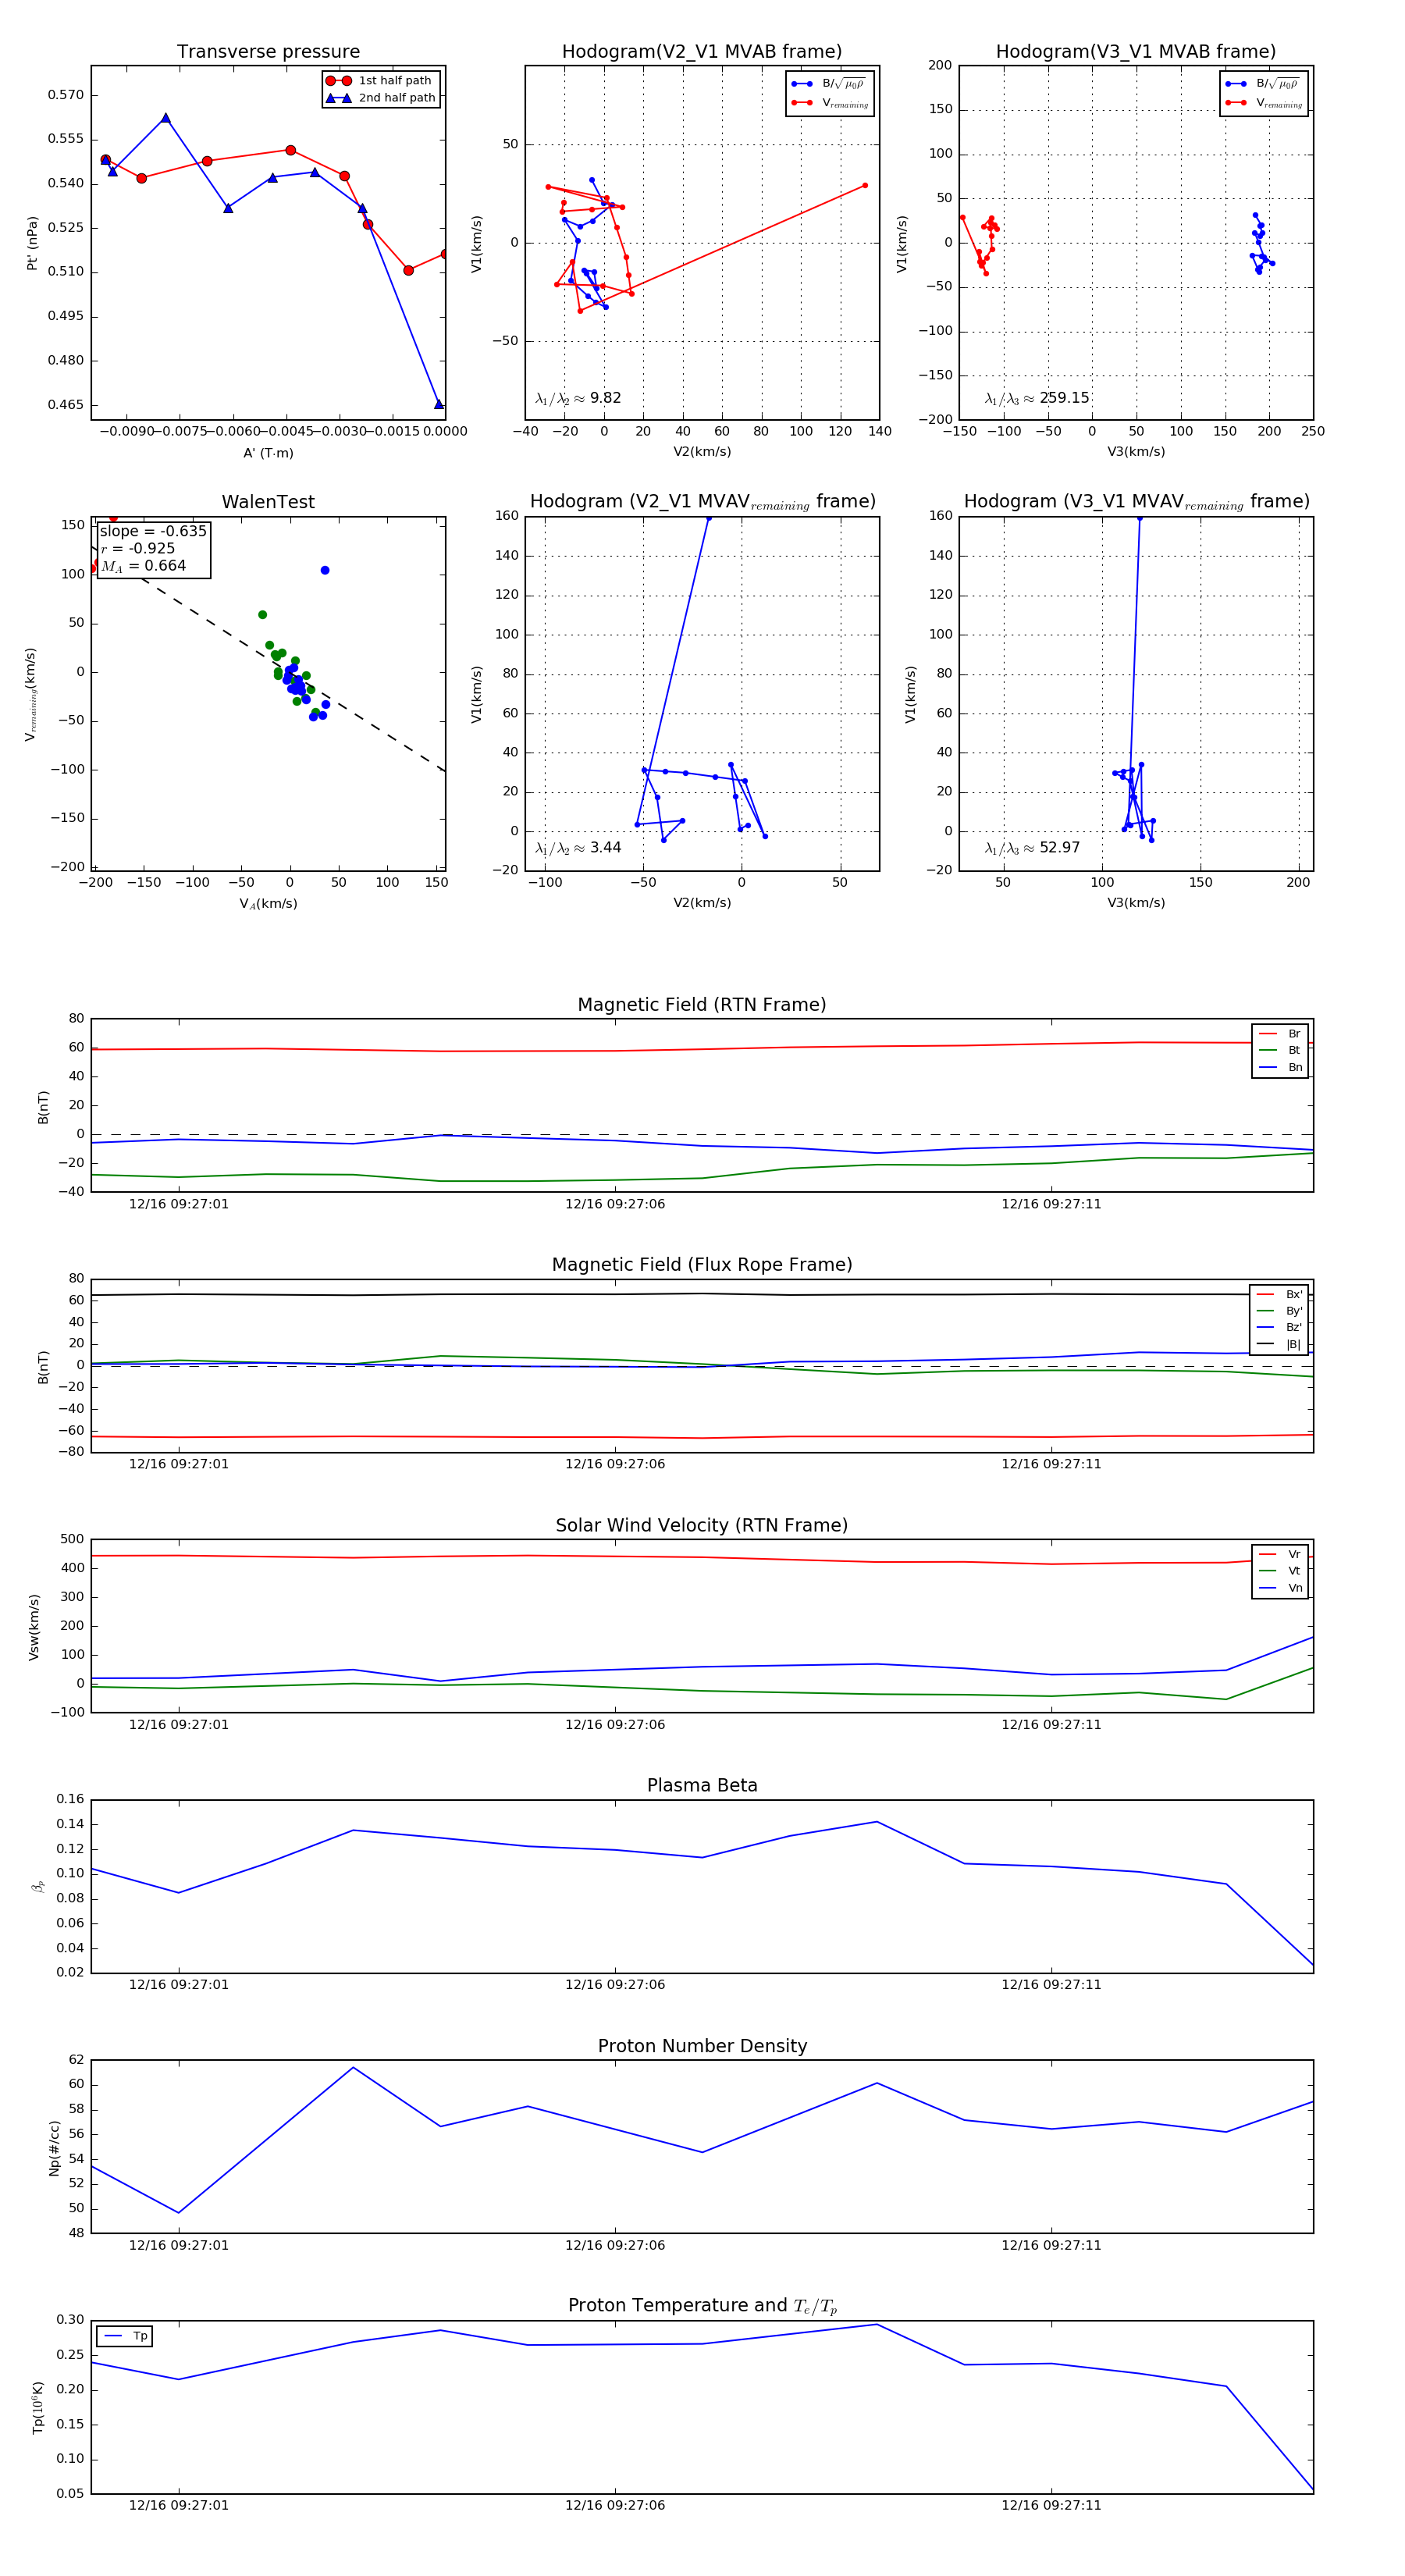Click the "Plasma Beta" plot title
Screen dimensions: 1405x2576
tap(702, 1786)
